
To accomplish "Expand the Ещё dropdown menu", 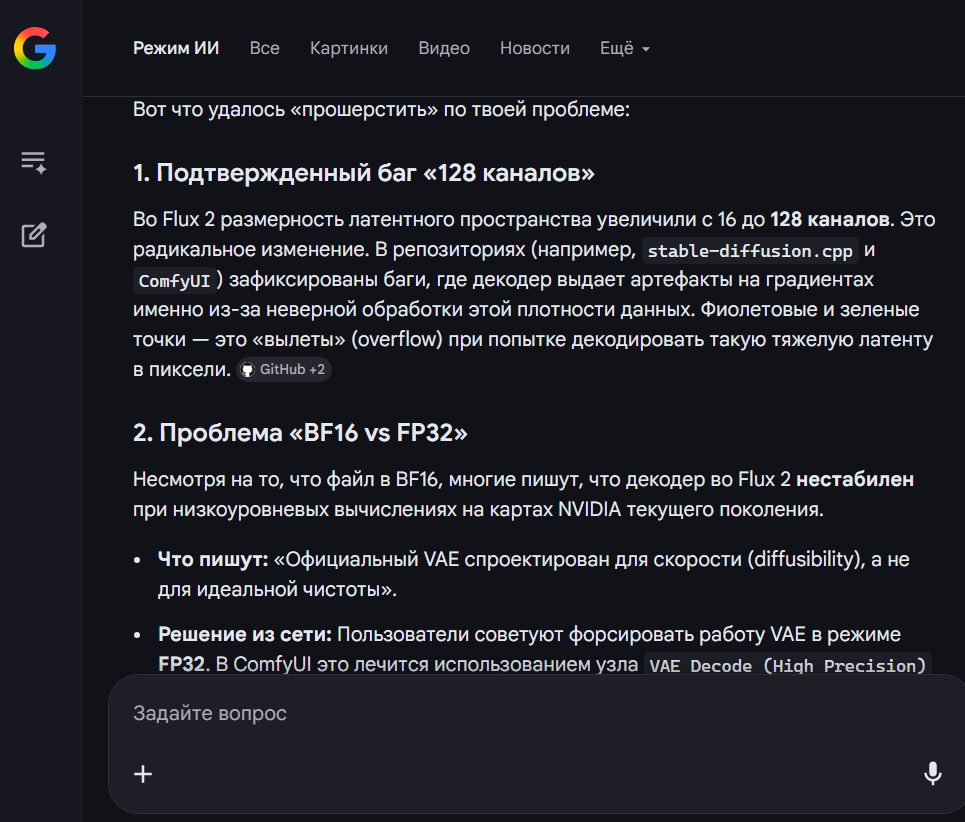I will (625, 48).
